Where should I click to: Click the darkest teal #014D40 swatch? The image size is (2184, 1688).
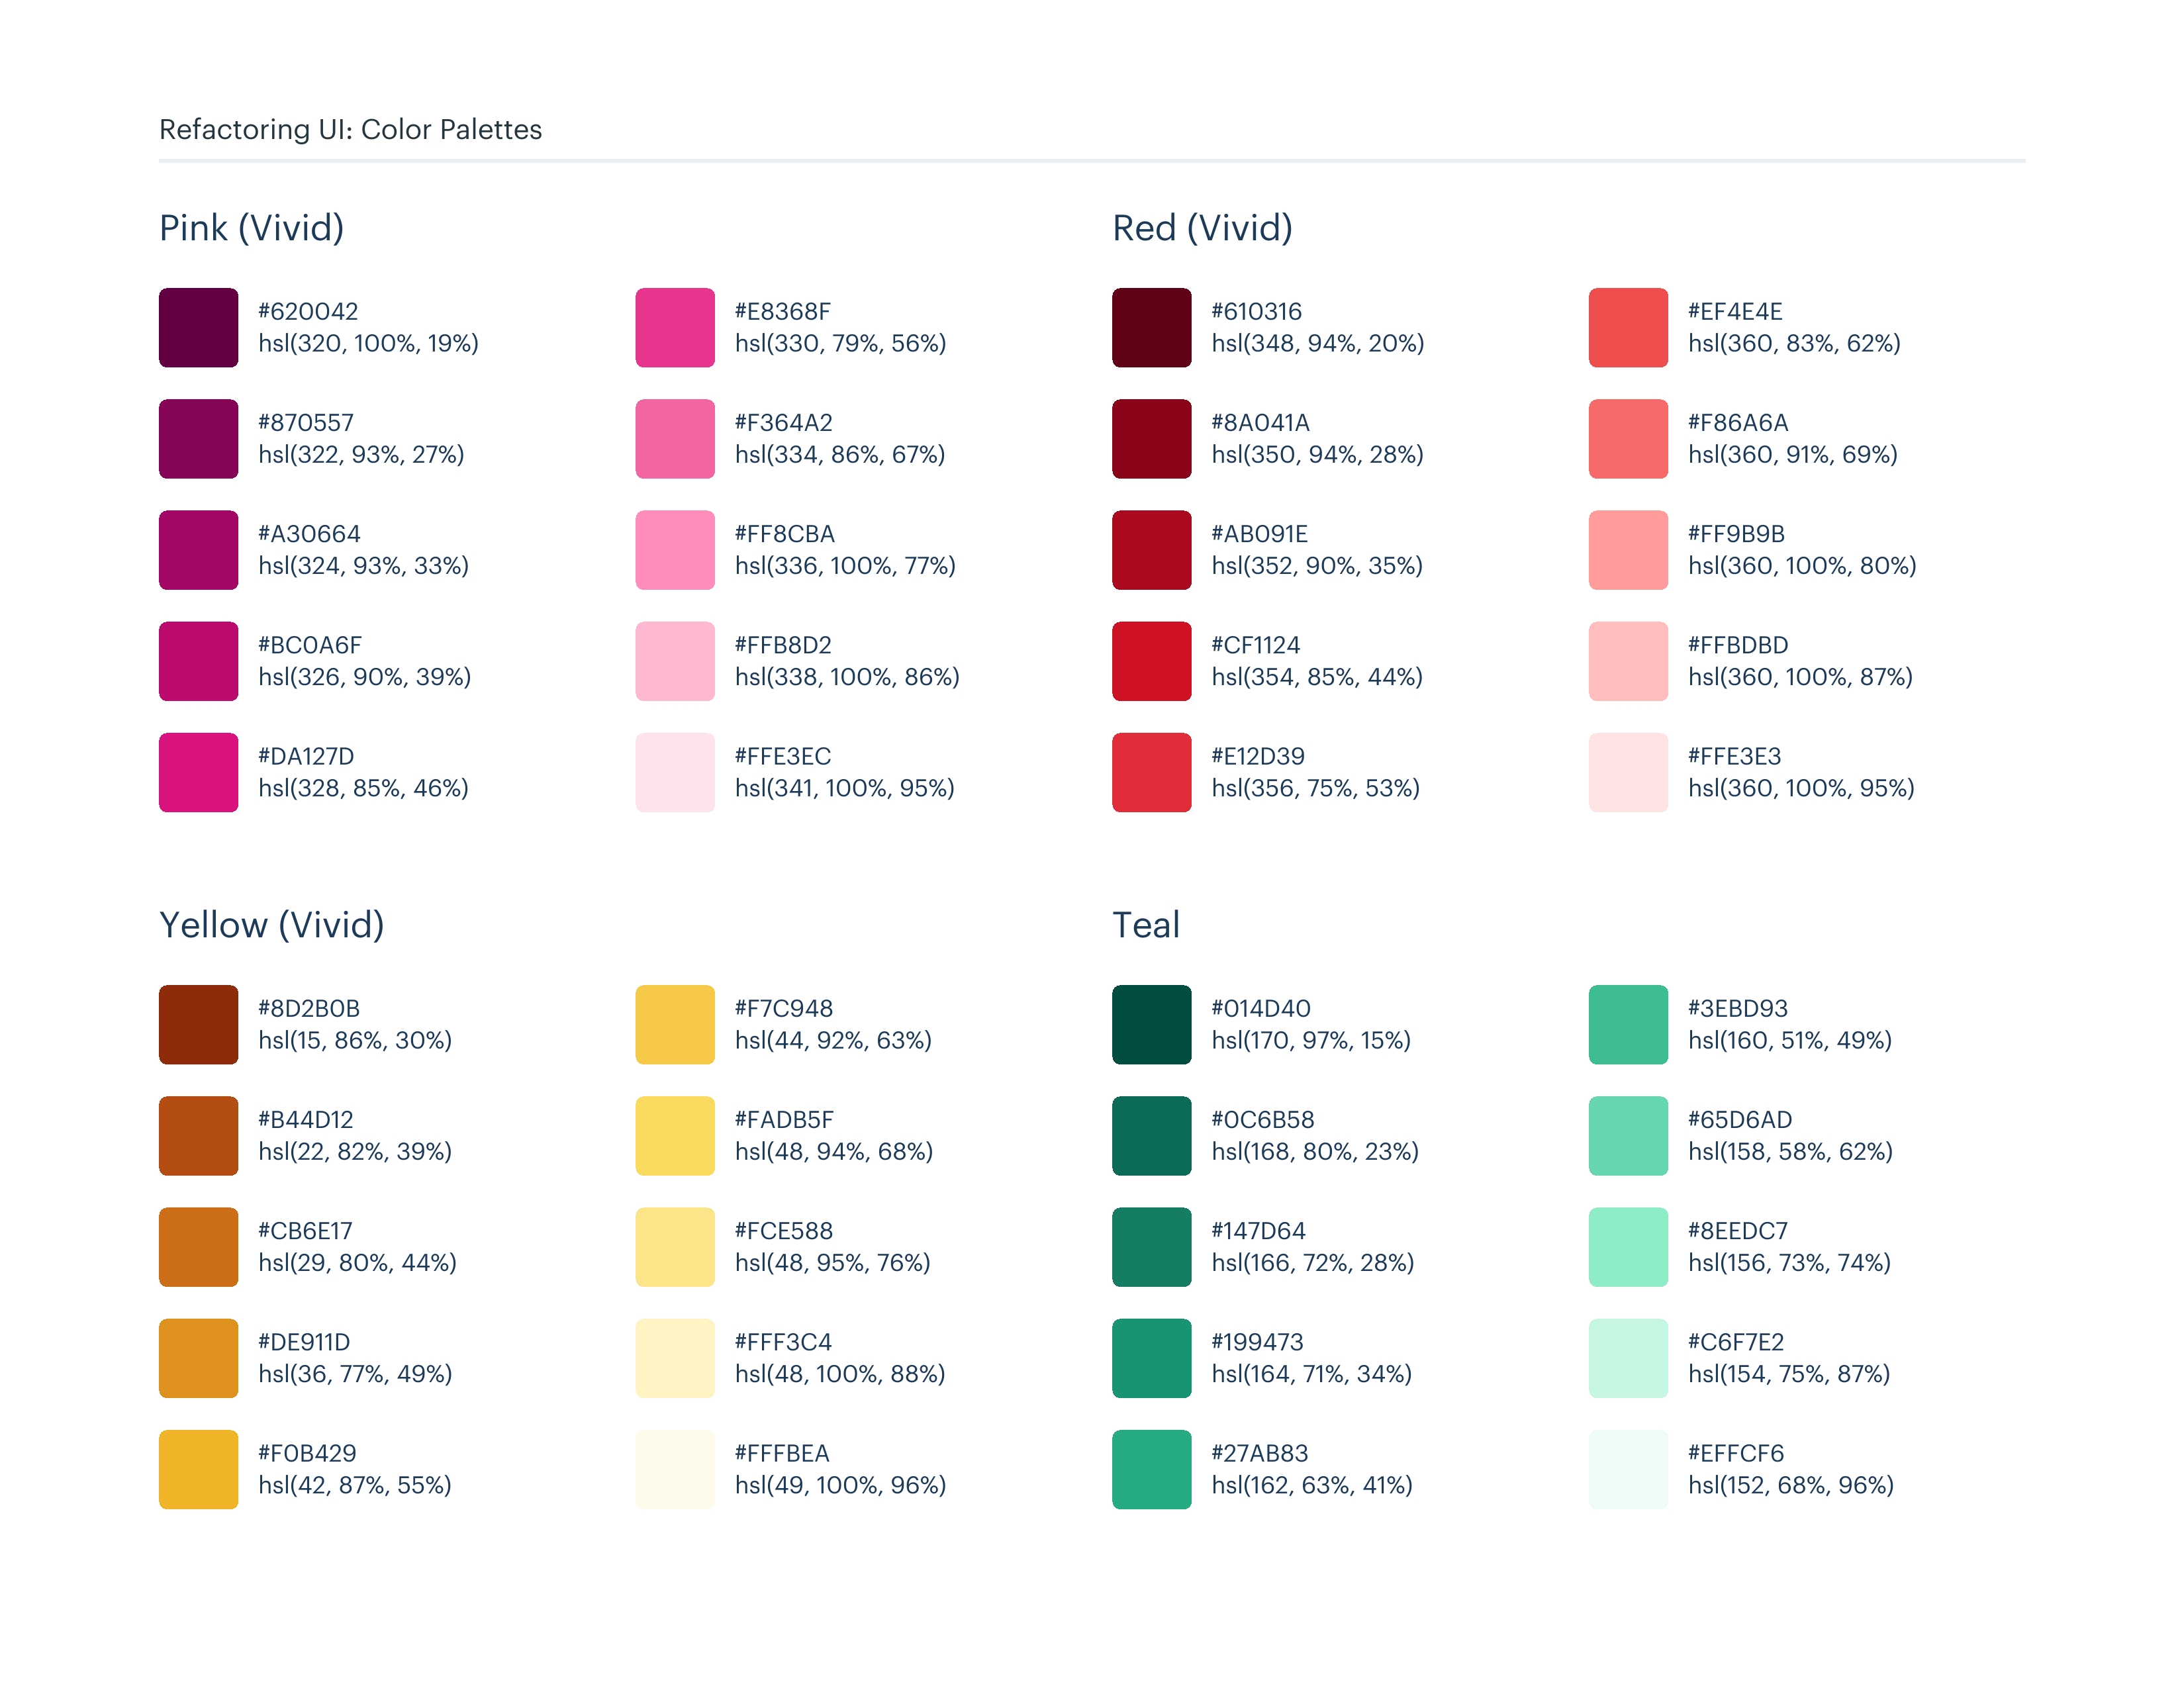1151,1025
